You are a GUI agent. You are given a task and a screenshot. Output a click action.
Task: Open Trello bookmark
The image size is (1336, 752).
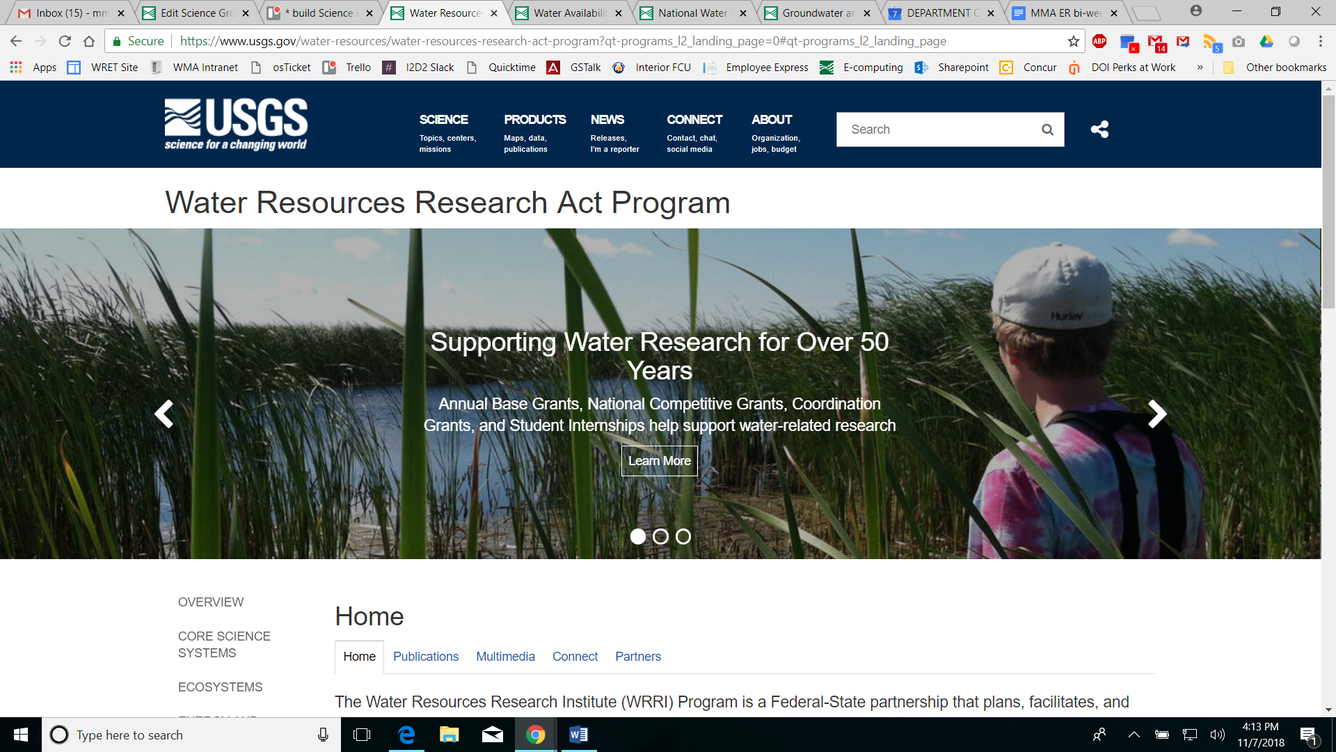coord(347,67)
